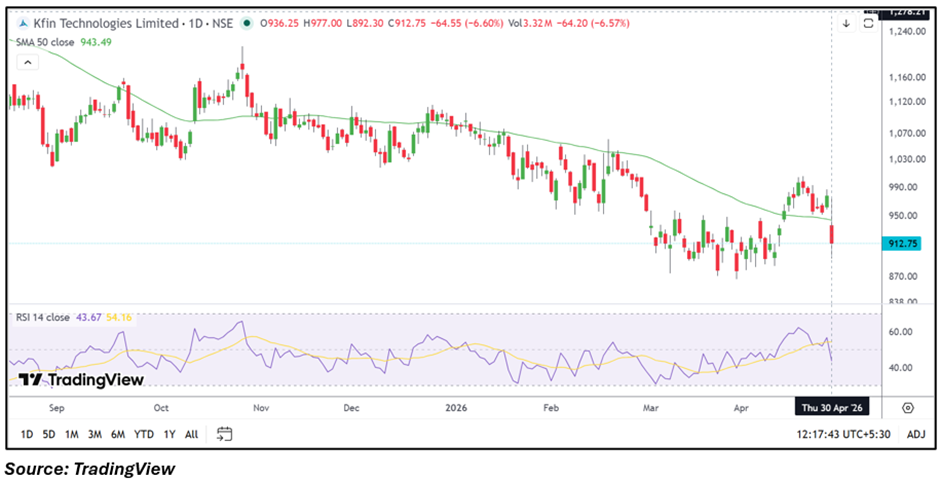This screenshot has width=940, height=480.
Task: Open the price scale settings gear icon
Action: [x=907, y=408]
